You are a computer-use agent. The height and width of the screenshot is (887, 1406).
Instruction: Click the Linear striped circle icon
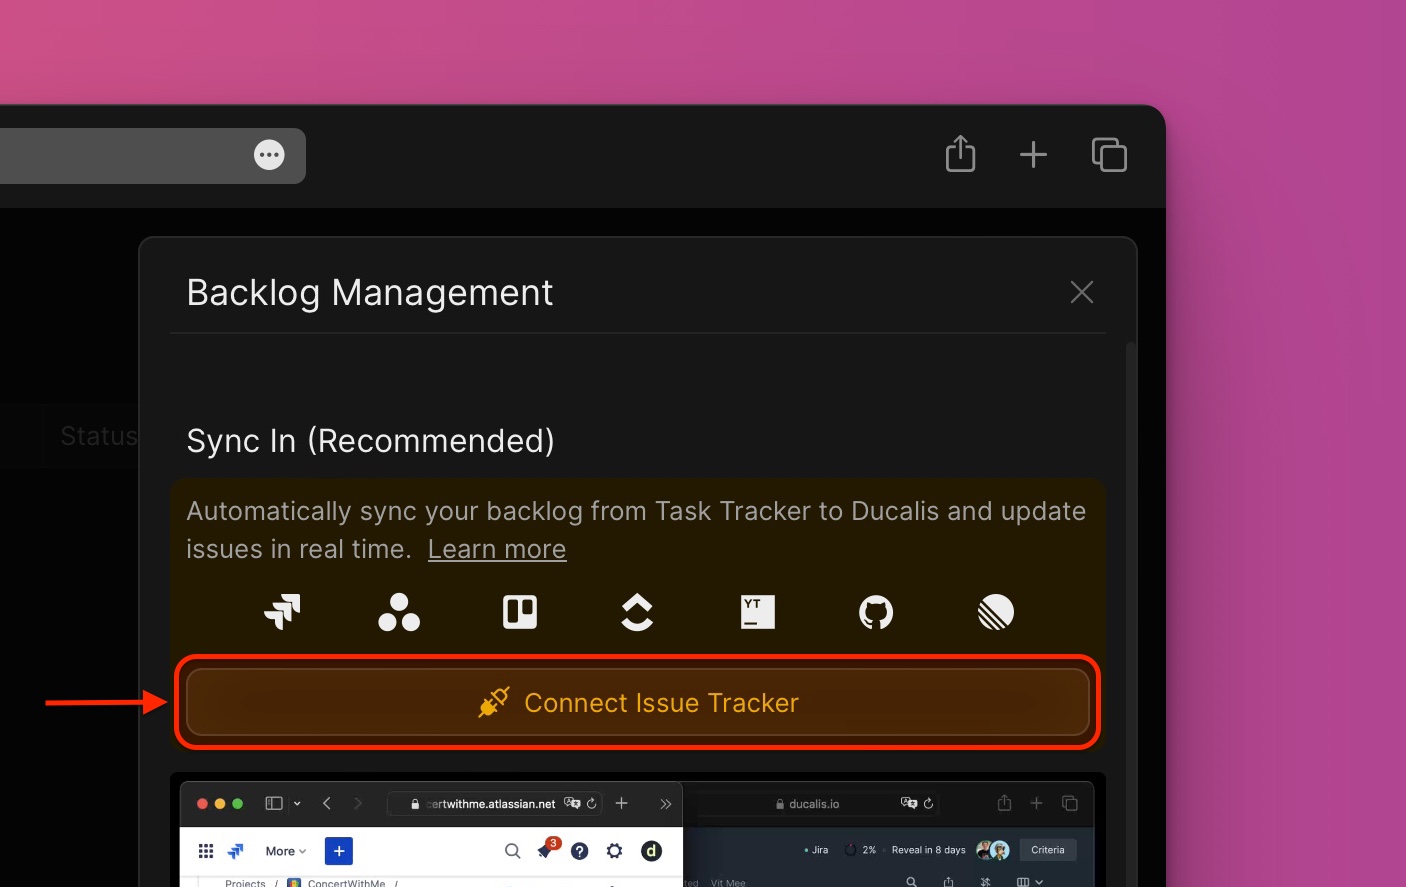point(996,612)
